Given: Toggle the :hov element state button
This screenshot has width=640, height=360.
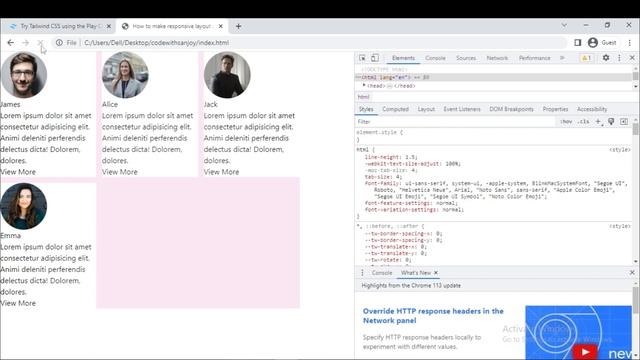Looking at the screenshot, I should pos(566,122).
